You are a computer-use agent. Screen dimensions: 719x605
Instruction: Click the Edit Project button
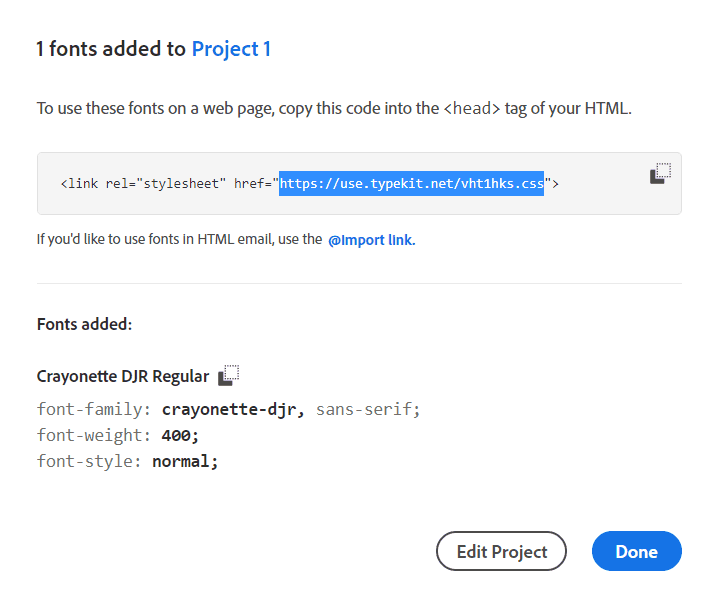pos(501,551)
